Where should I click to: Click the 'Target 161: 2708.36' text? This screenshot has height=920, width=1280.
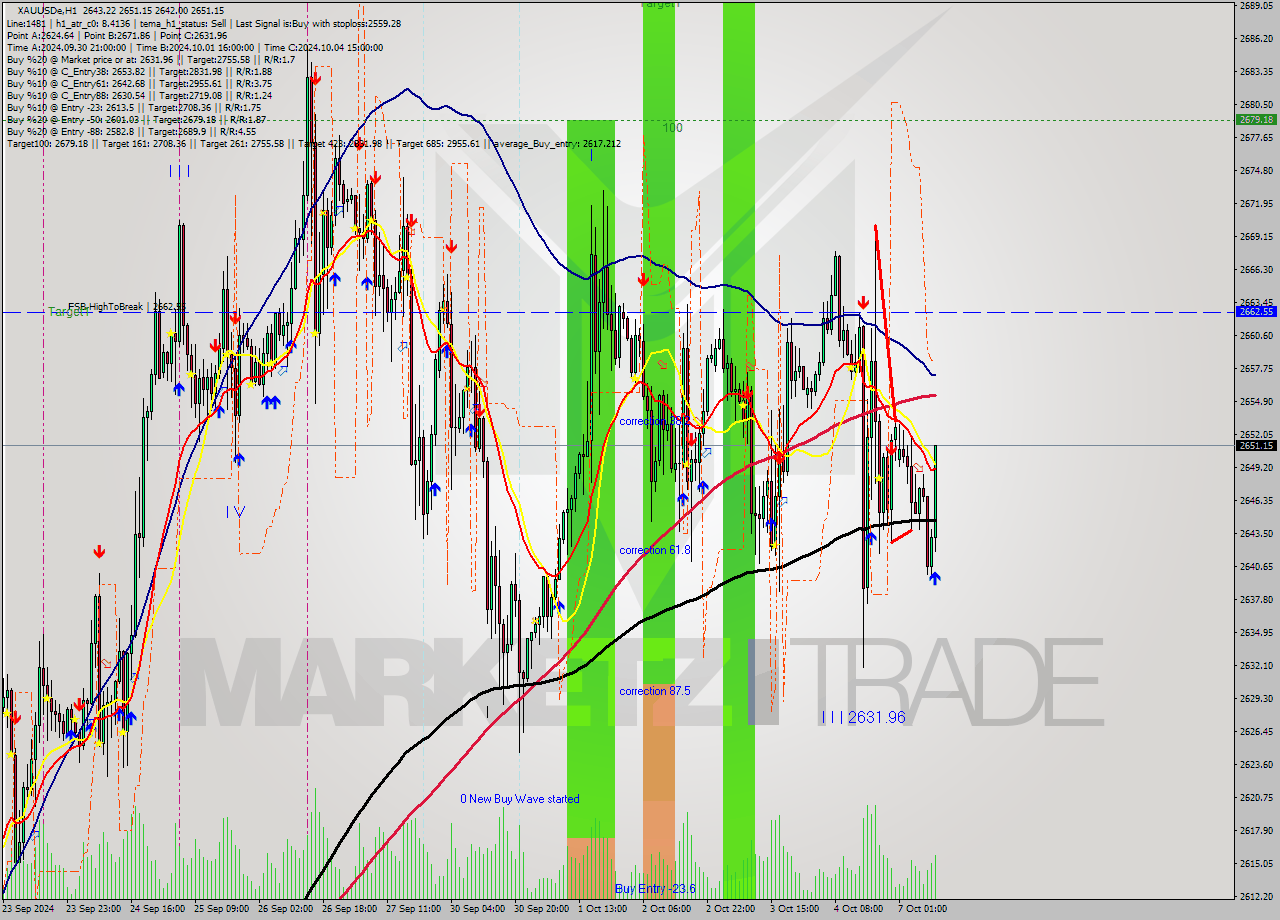click(142, 144)
